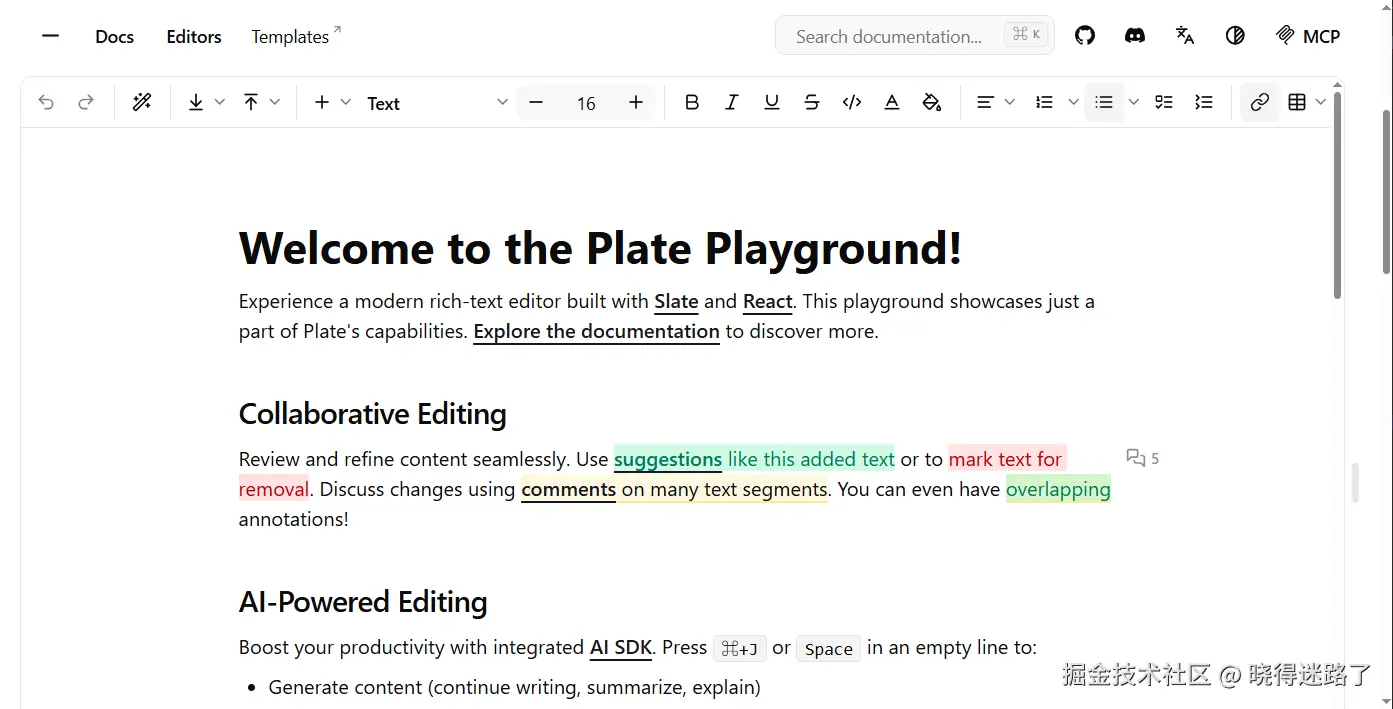This screenshot has height=709, width=1393.
Task: Toggle underline formatting
Action: (x=772, y=102)
